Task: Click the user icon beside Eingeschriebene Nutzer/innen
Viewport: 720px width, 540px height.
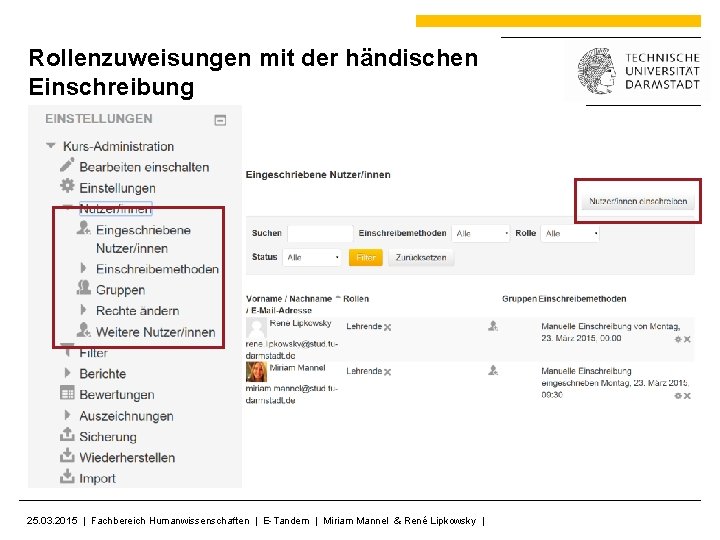Action: point(83,228)
